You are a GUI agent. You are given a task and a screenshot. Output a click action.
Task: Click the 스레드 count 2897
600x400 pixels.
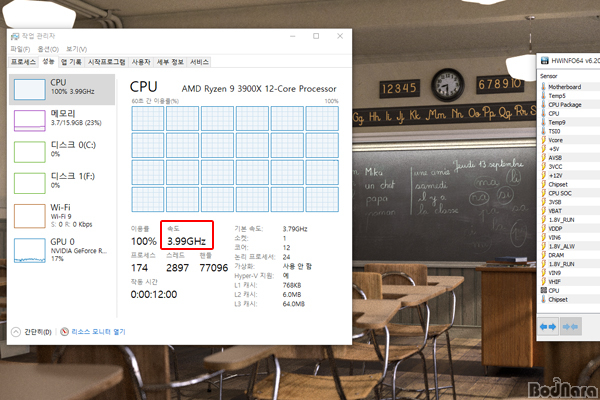(x=178, y=268)
